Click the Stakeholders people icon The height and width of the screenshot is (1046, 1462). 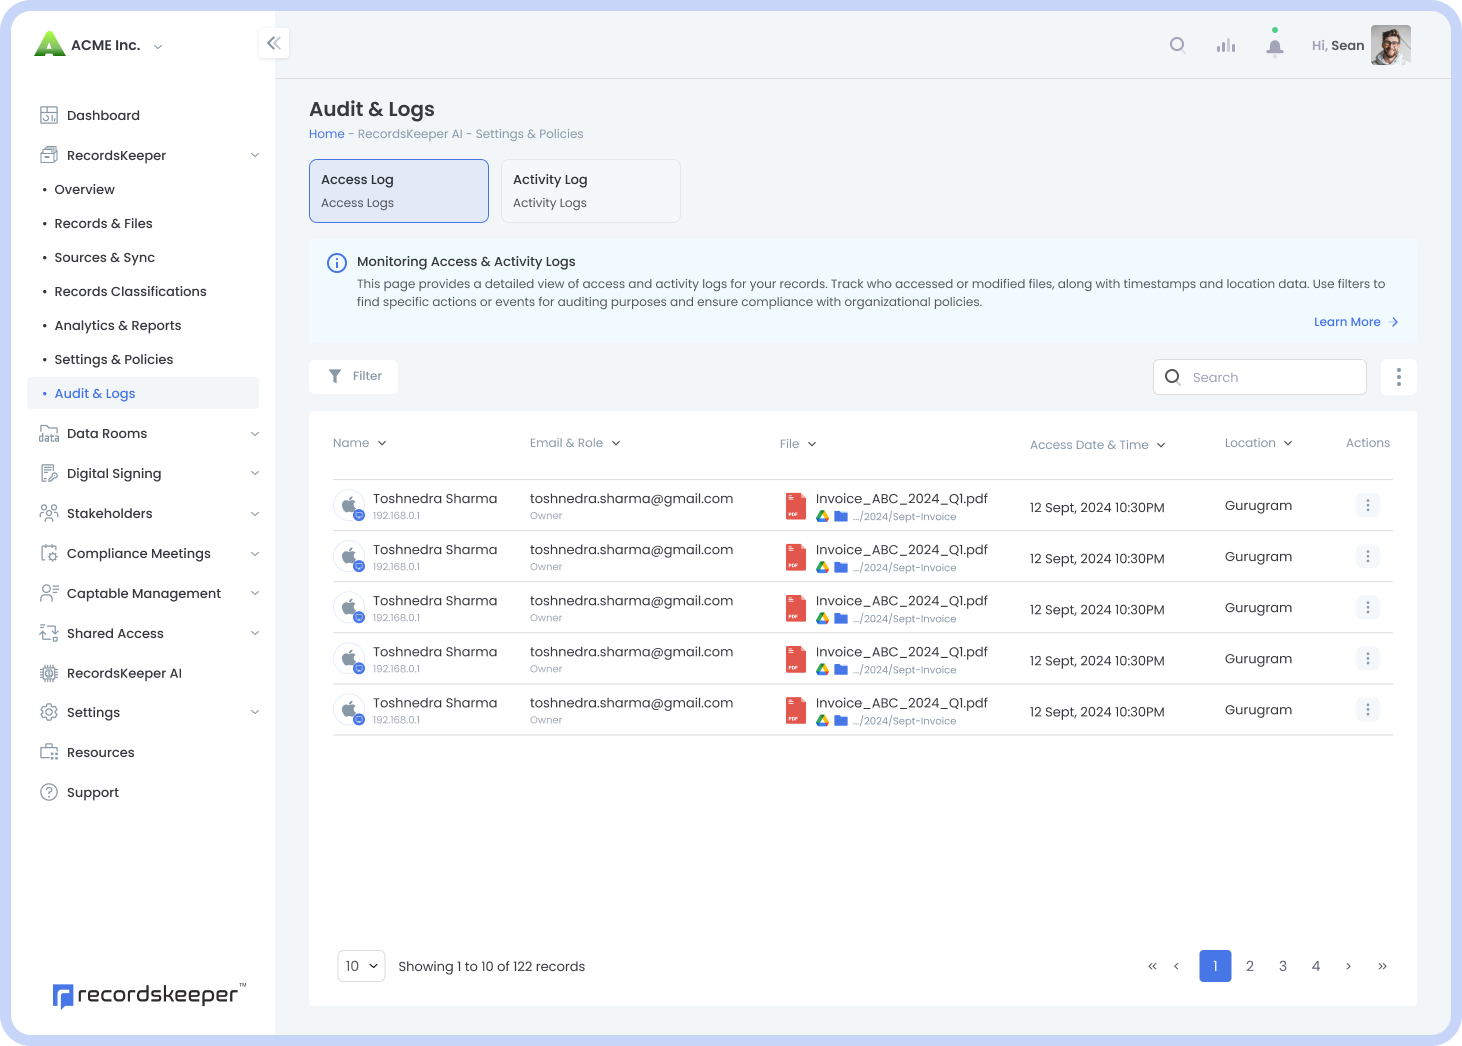coord(49,513)
